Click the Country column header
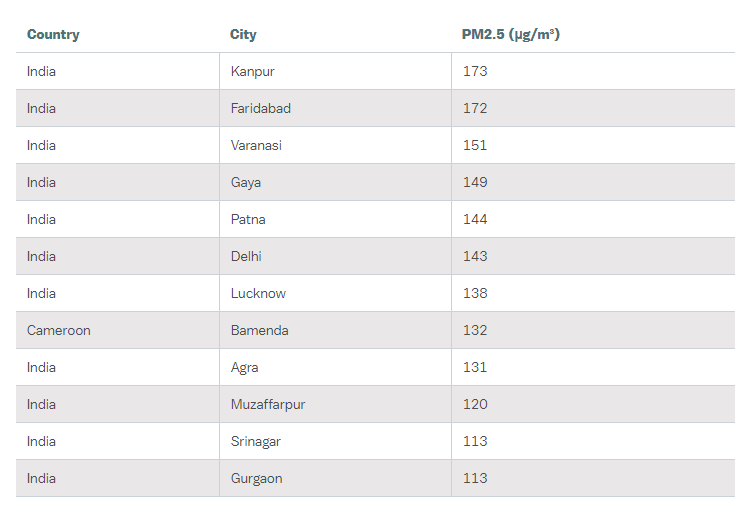This screenshot has width=746, height=507. click(53, 34)
